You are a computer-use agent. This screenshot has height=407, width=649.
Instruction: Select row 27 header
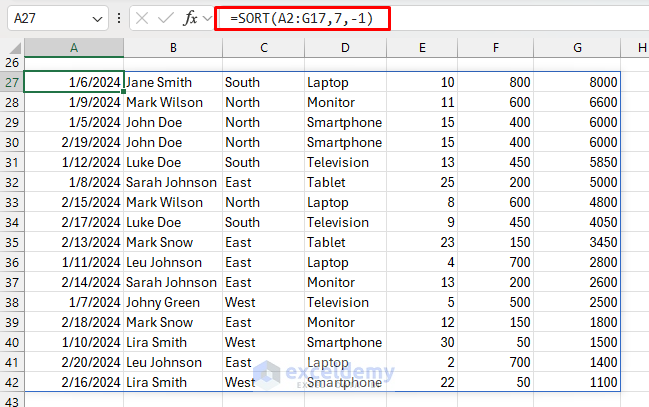(x=11, y=82)
